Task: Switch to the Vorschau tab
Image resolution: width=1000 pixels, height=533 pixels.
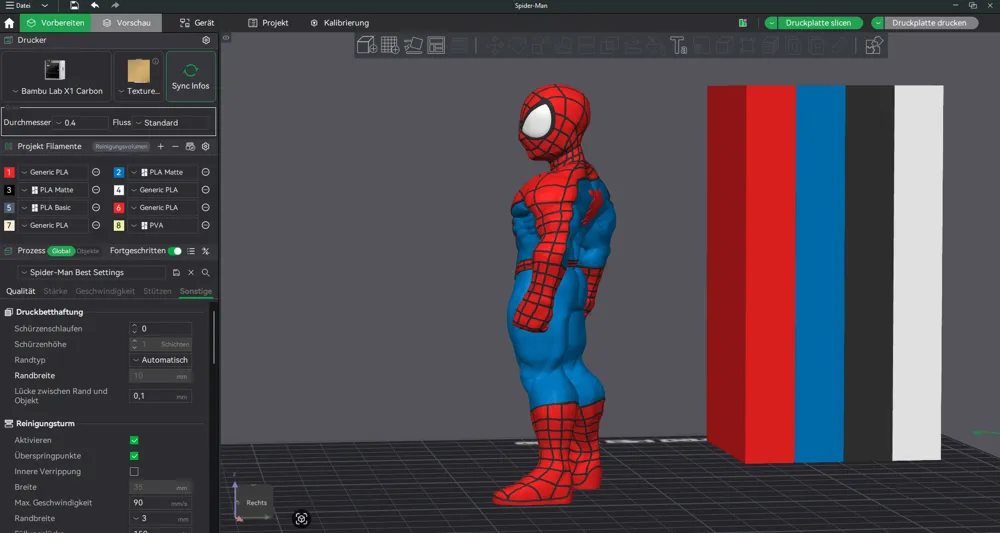Action: click(126, 23)
